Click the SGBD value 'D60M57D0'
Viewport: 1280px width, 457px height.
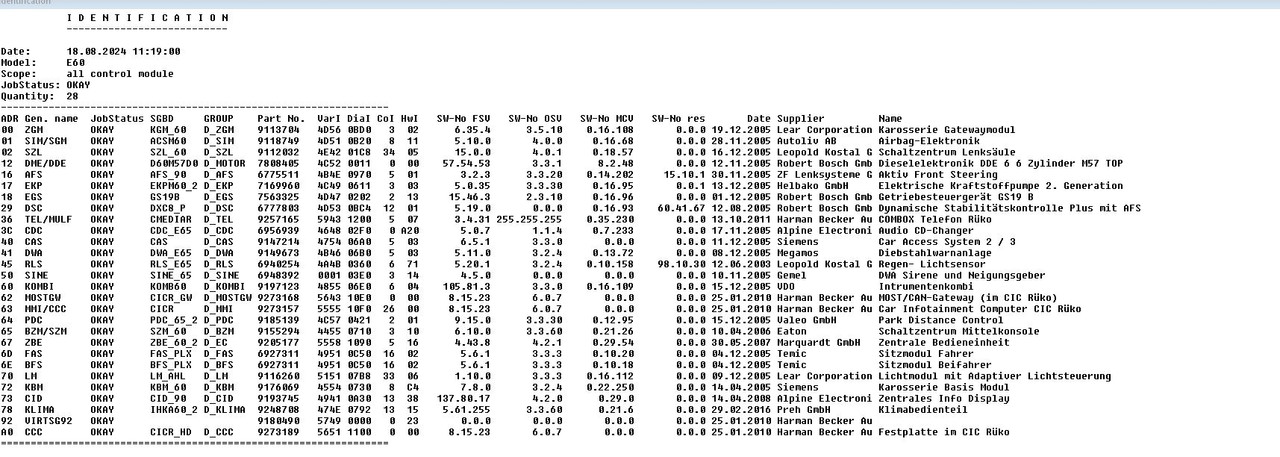[174, 163]
